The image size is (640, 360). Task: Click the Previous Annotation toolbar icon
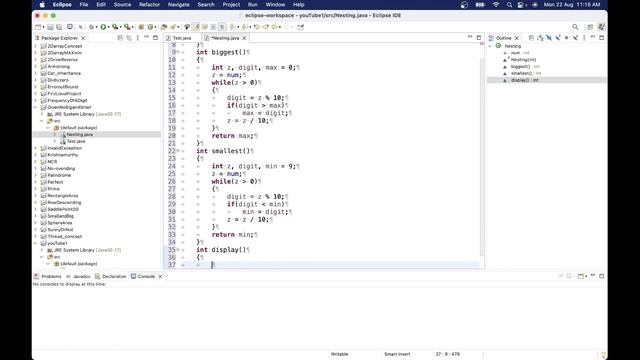coord(244,27)
